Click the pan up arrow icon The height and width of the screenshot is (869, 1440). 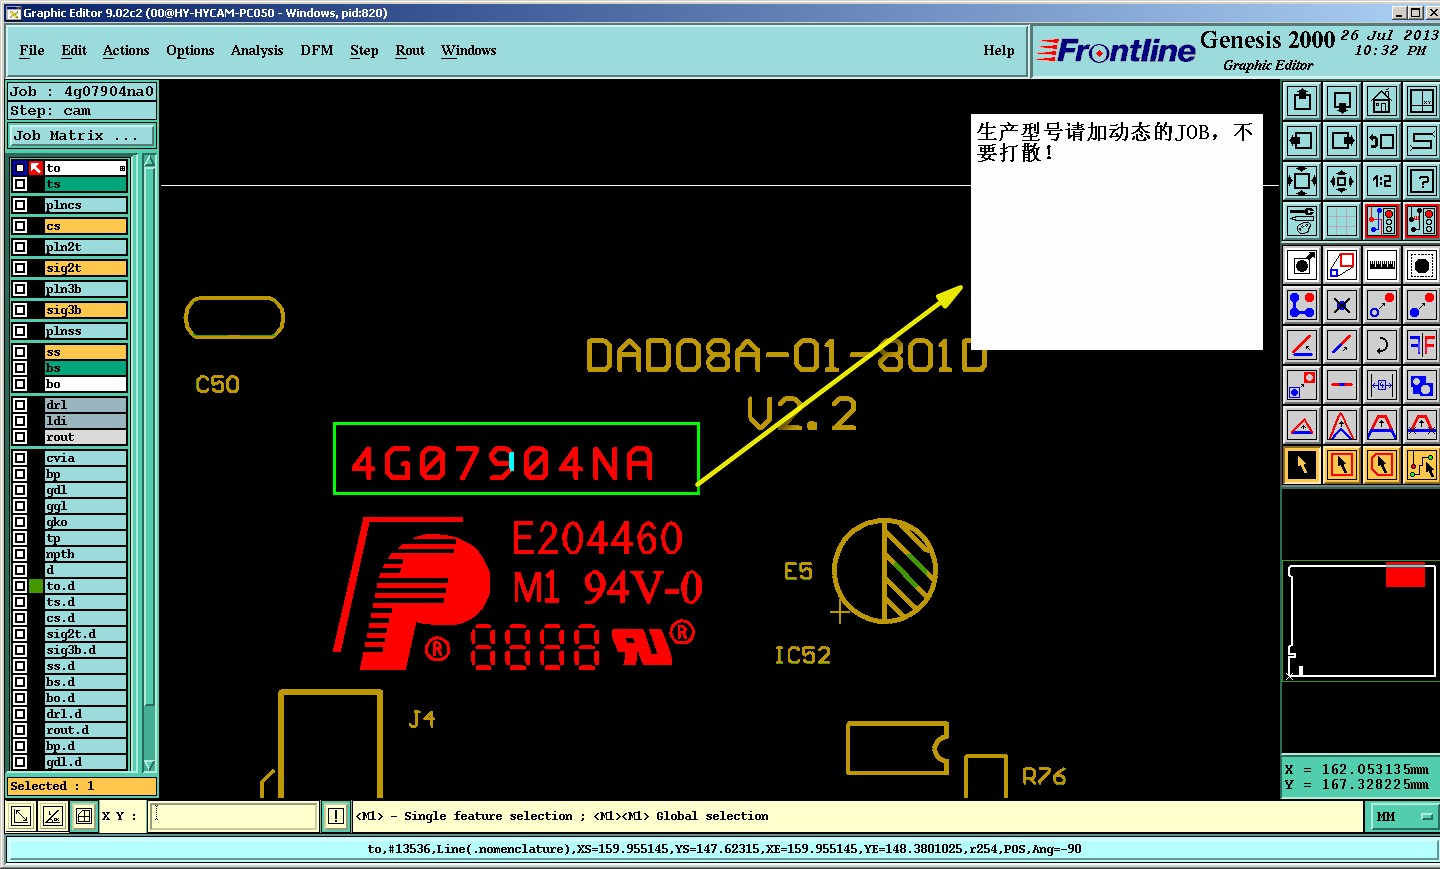[1302, 101]
